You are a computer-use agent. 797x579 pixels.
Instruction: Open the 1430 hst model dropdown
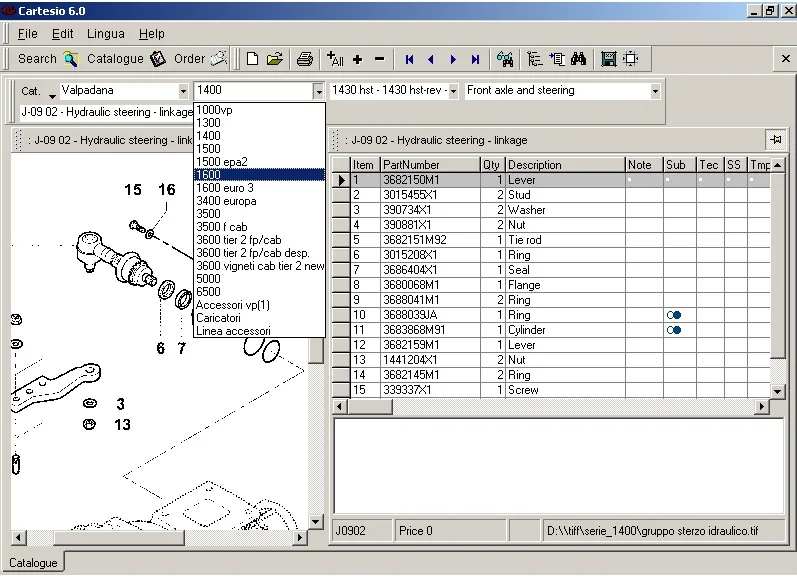coord(453,92)
